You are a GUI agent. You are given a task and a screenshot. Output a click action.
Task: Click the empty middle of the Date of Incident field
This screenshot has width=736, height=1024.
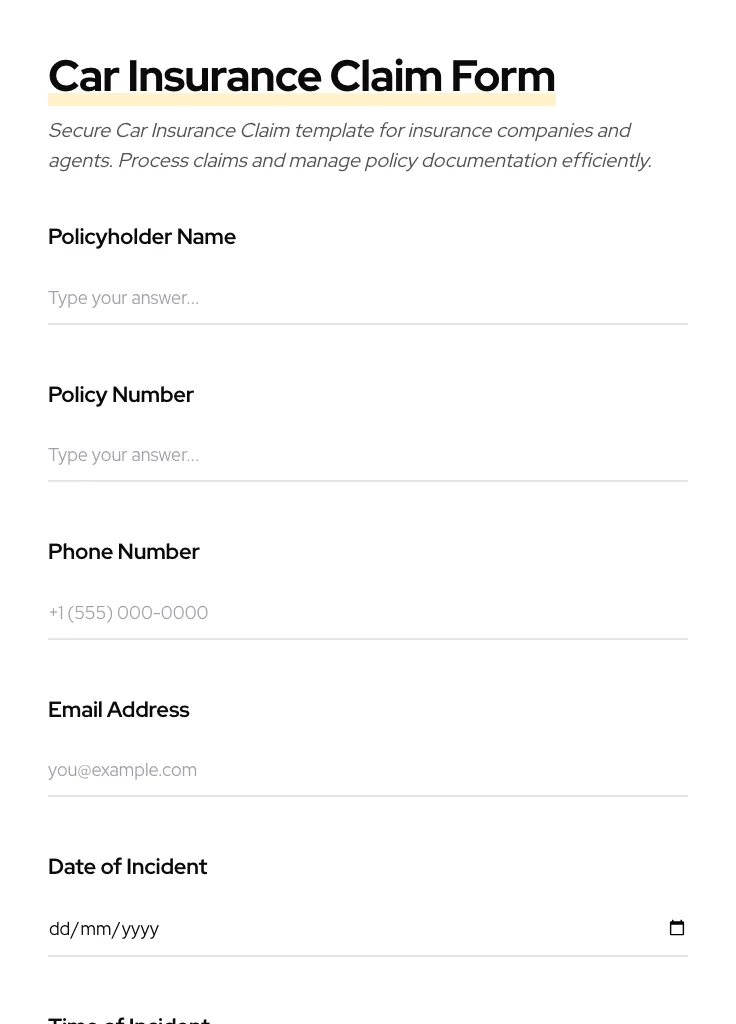[x=400, y=929]
